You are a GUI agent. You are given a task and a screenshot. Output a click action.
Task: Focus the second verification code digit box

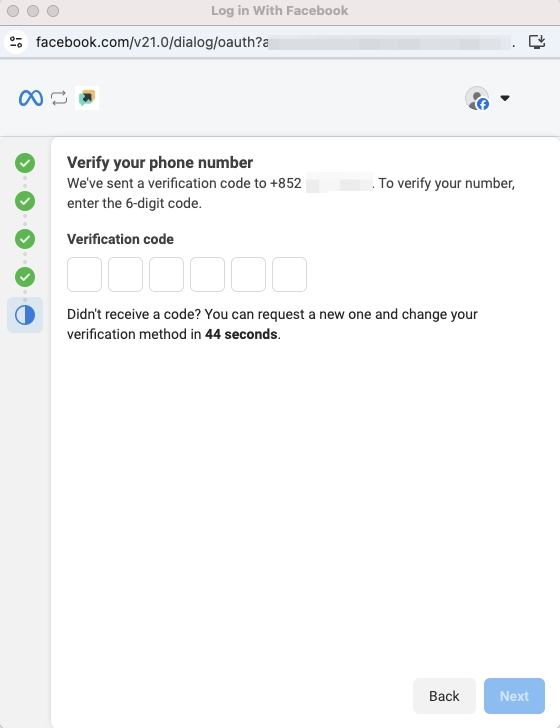[125, 274]
